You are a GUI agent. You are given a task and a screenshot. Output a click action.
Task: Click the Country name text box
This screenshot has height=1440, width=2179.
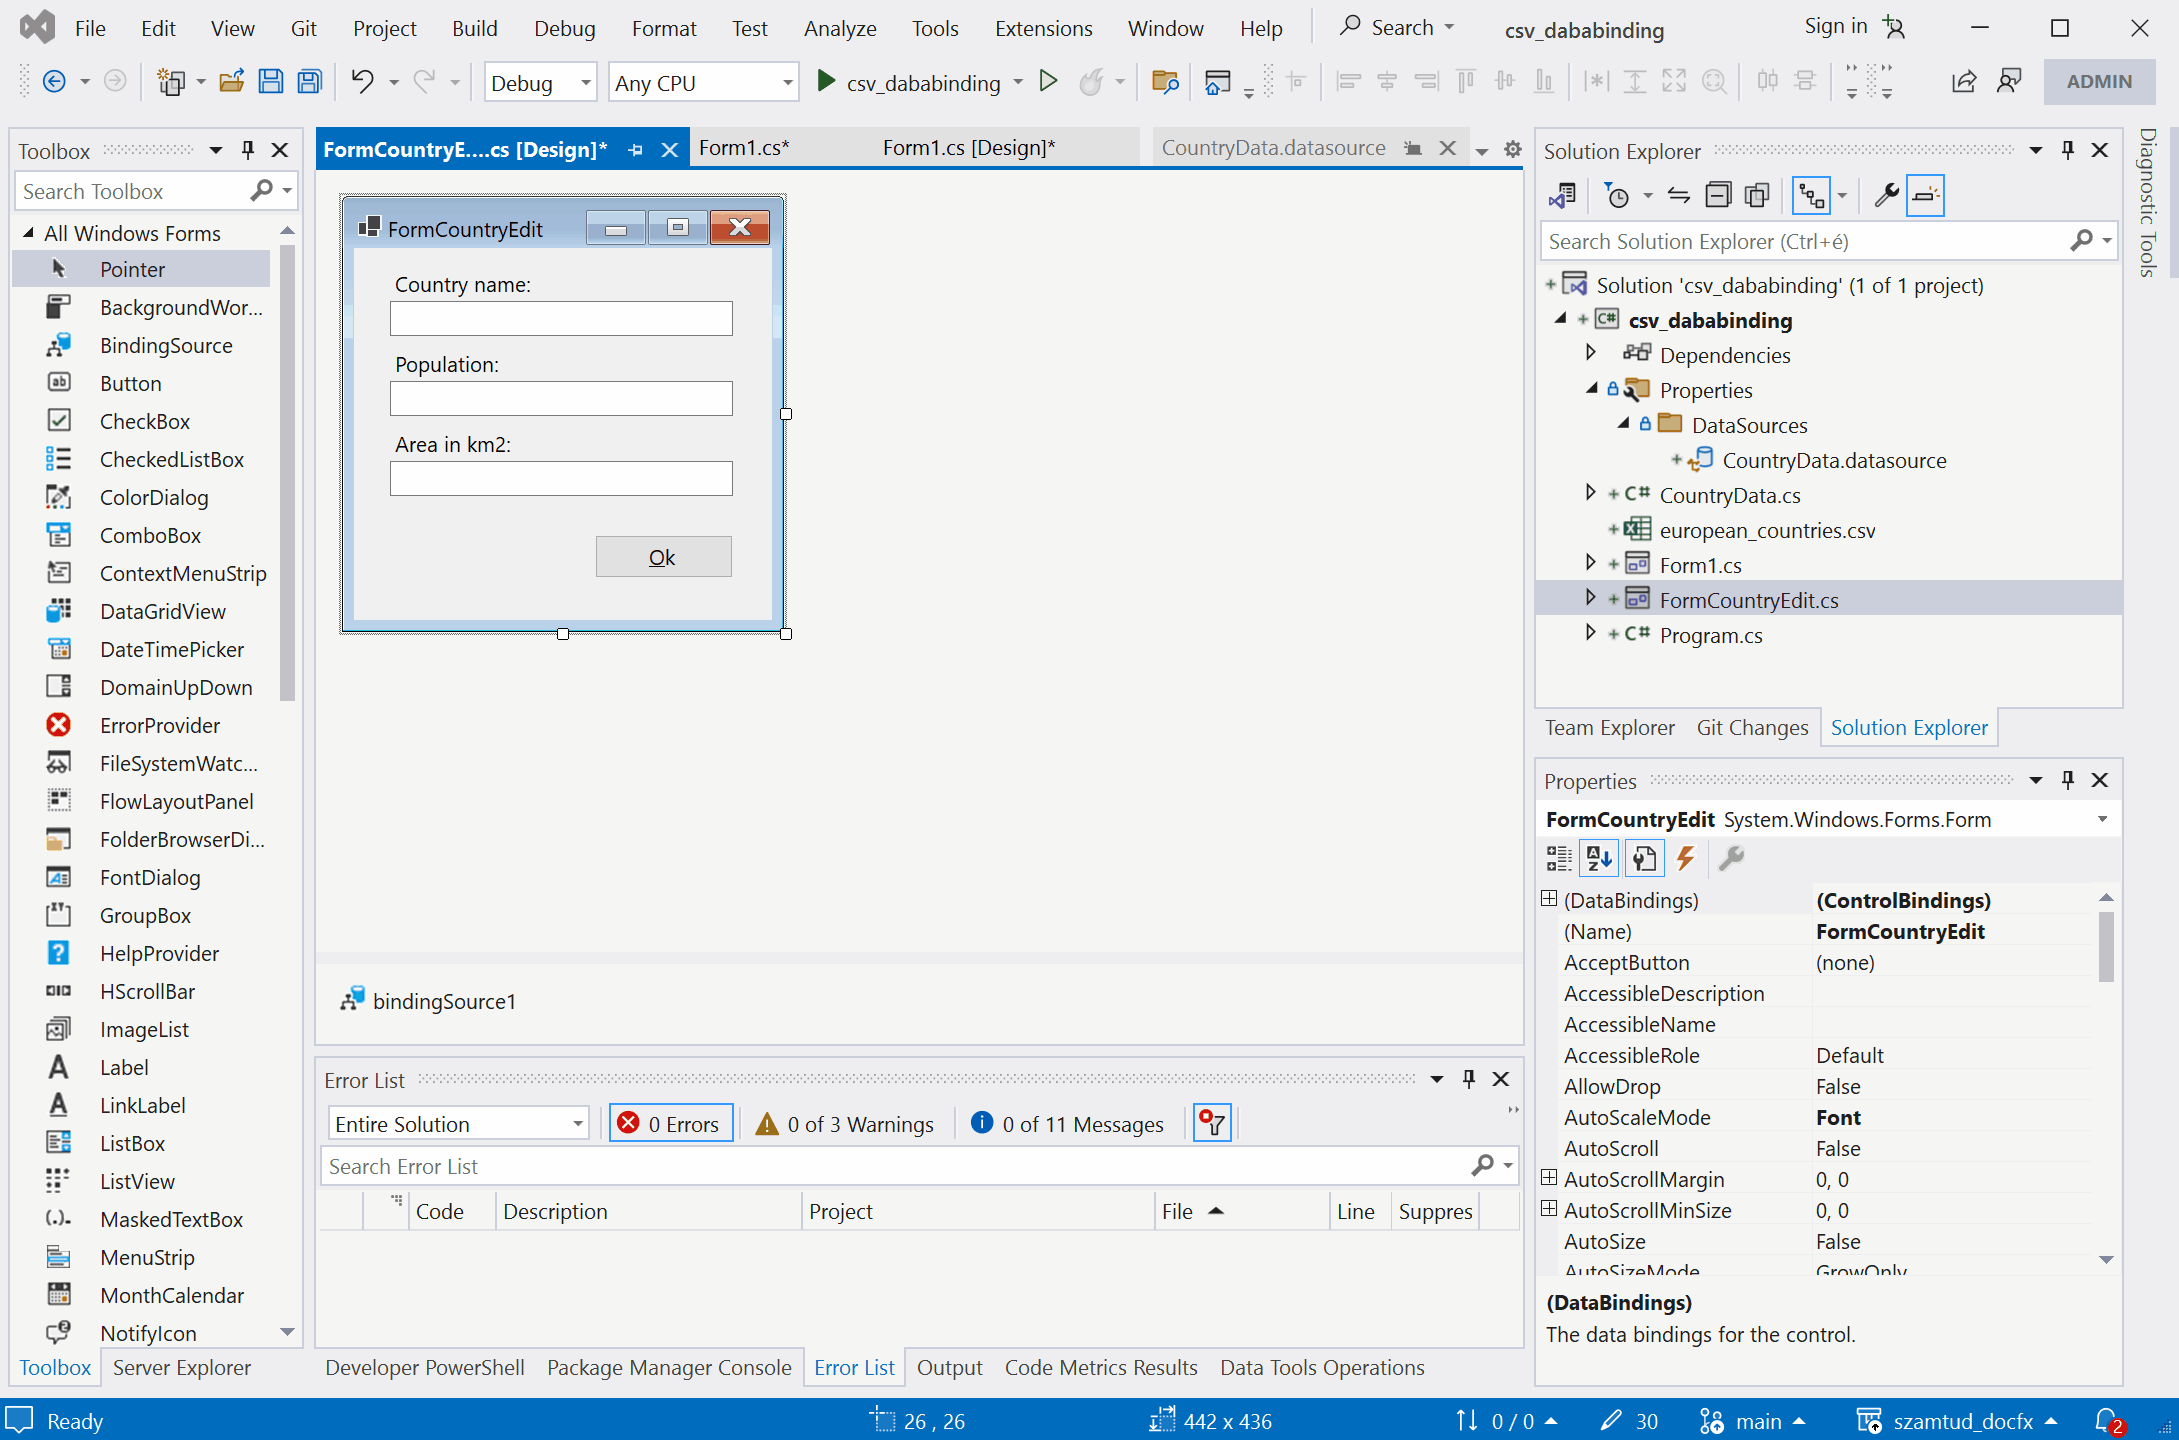[561, 319]
